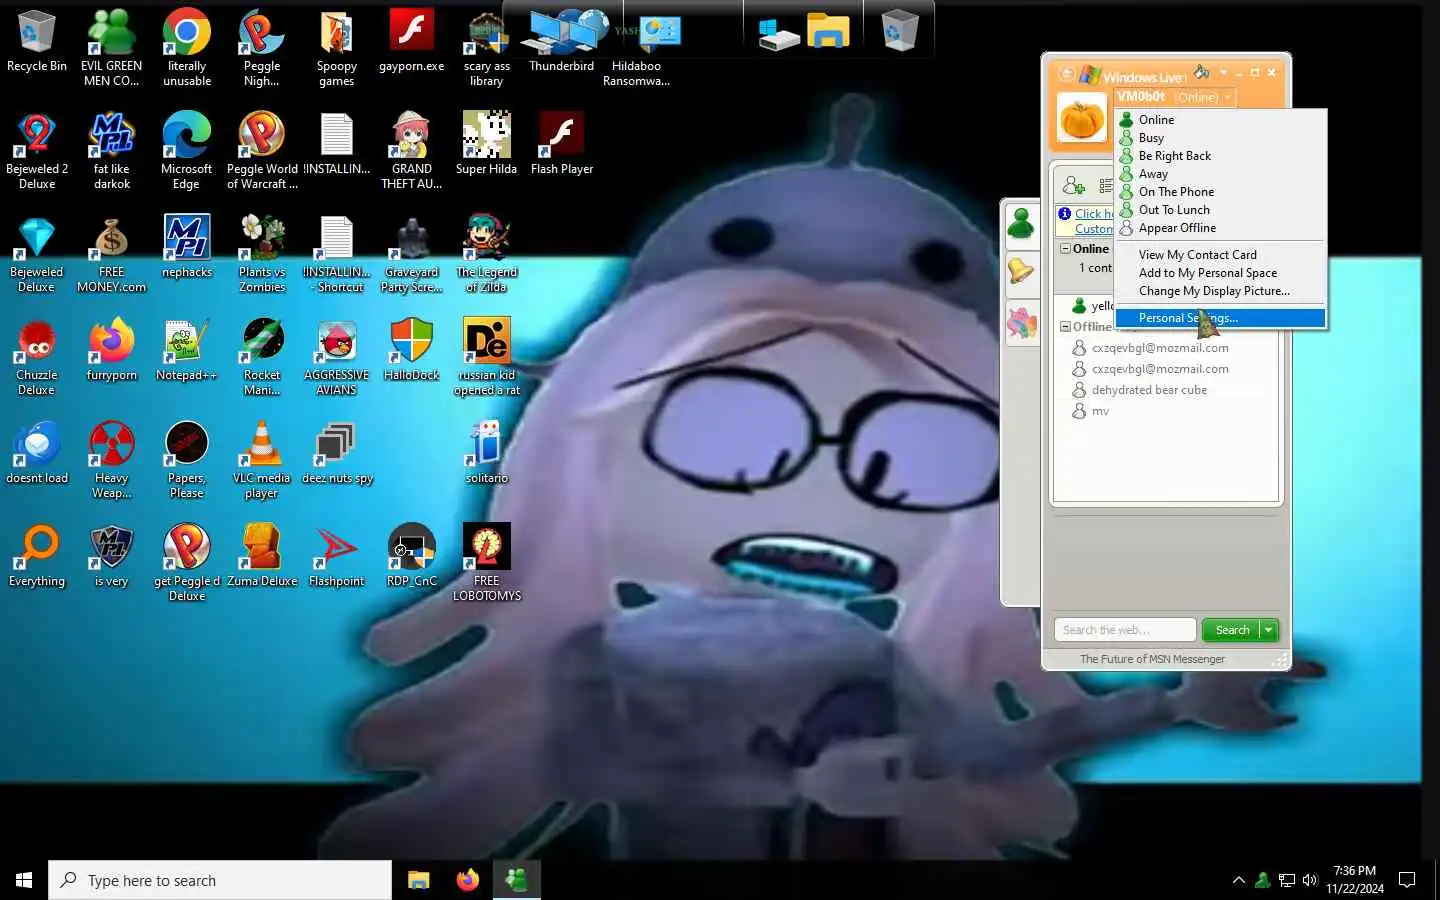Collapse the Online contacts group
This screenshot has height=900, width=1440.
click(1065, 249)
